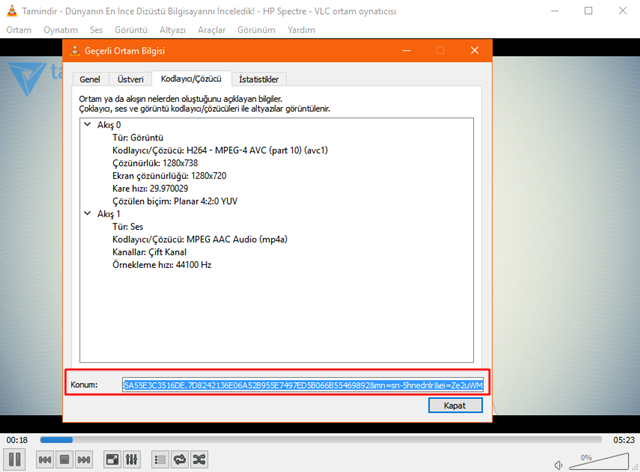This screenshot has height=472, width=640.
Task: Select the Kodlayıcı/Çözücü tab
Action: [x=191, y=78]
